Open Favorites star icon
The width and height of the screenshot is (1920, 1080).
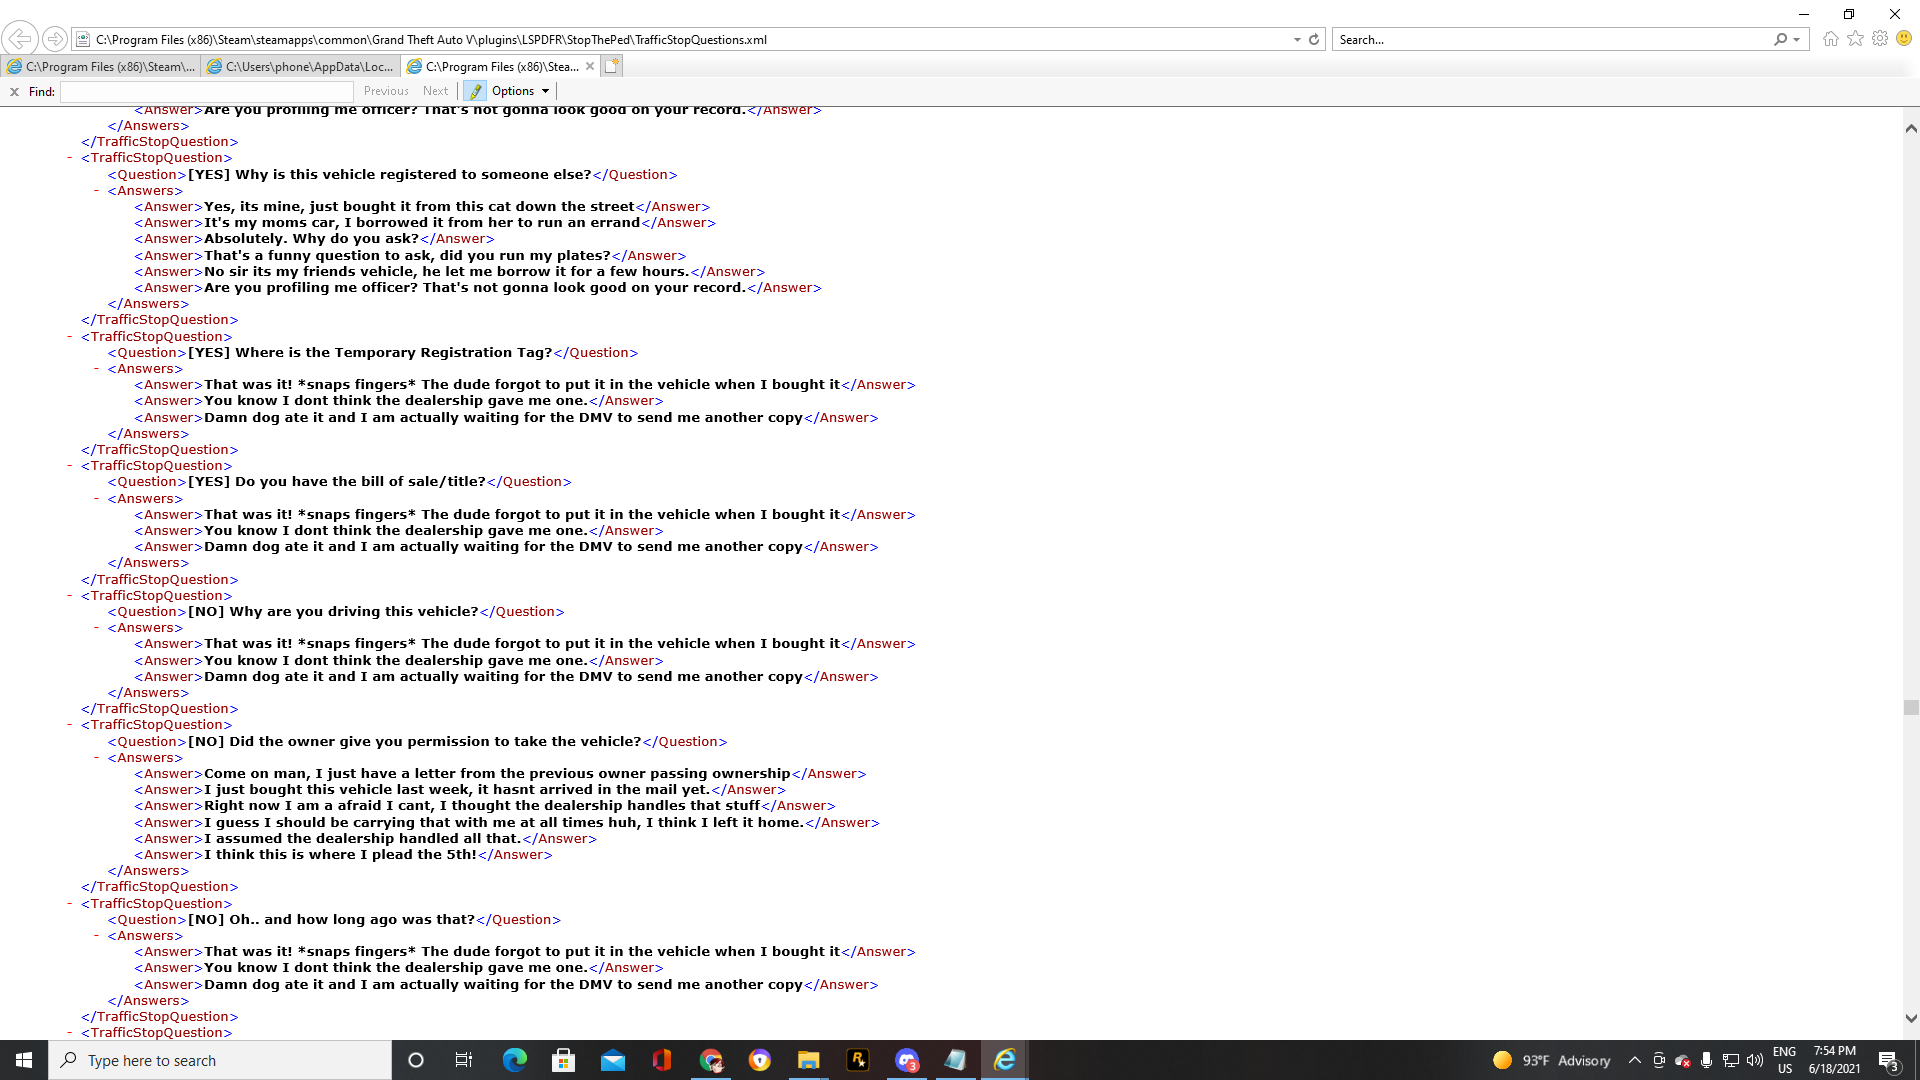tap(1855, 39)
